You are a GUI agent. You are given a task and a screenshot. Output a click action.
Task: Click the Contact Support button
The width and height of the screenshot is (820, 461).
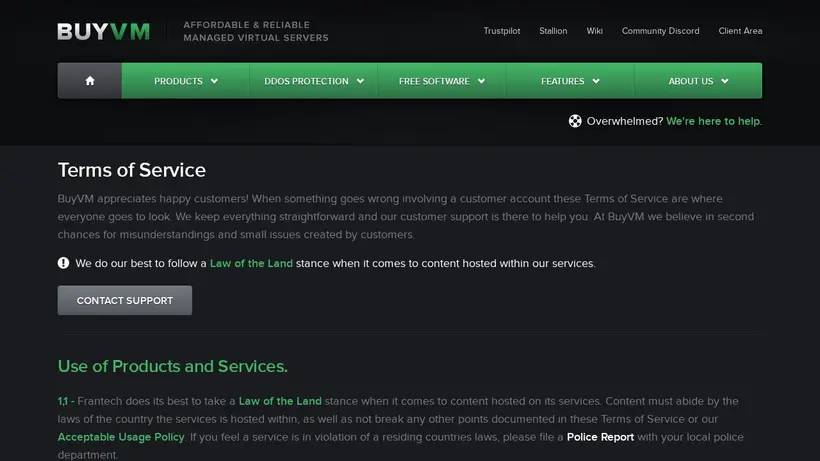click(124, 300)
